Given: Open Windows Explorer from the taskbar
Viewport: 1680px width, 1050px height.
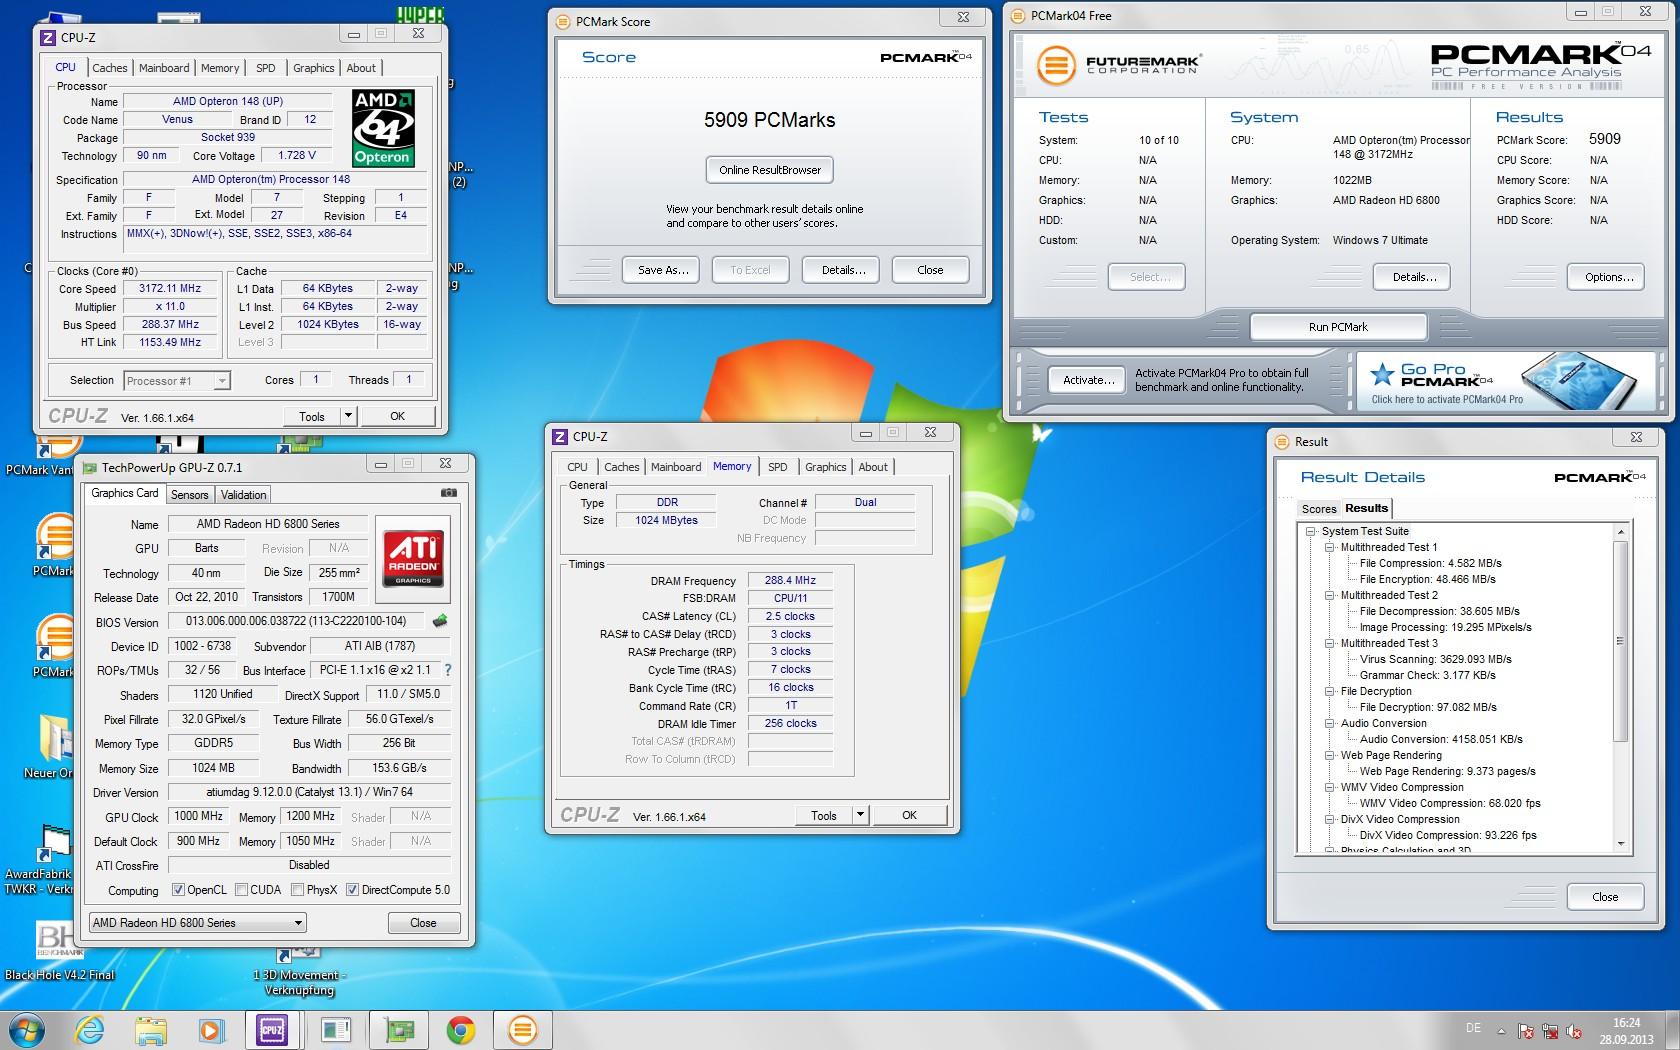Looking at the screenshot, I should [x=150, y=1029].
